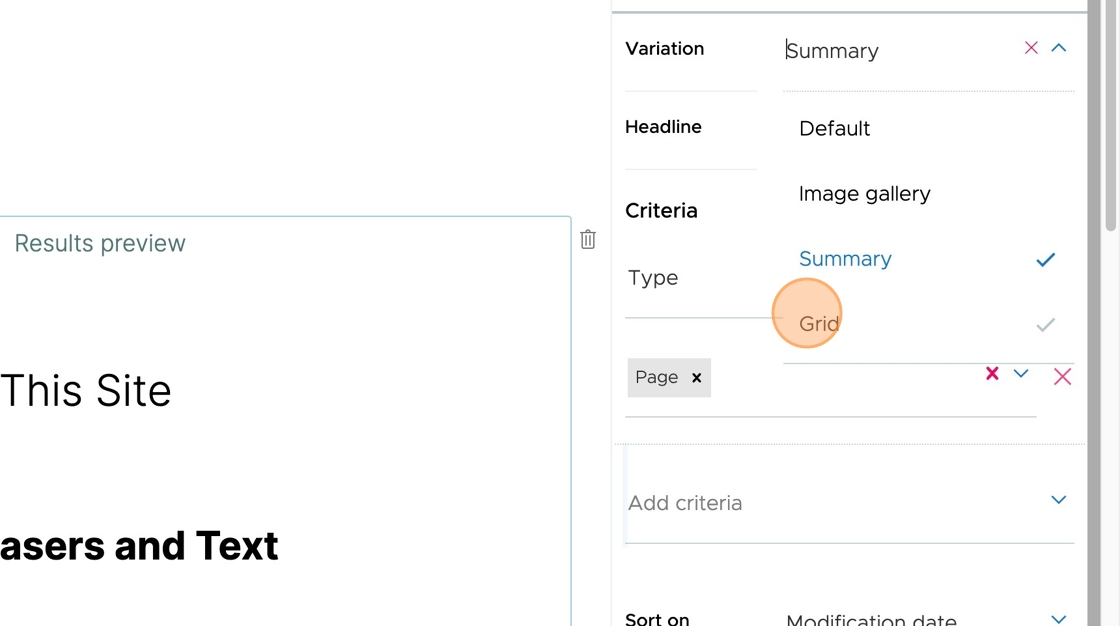Open the Add criteria dropdown
Screen dimensions: 1120x626
click(x=849, y=502)
